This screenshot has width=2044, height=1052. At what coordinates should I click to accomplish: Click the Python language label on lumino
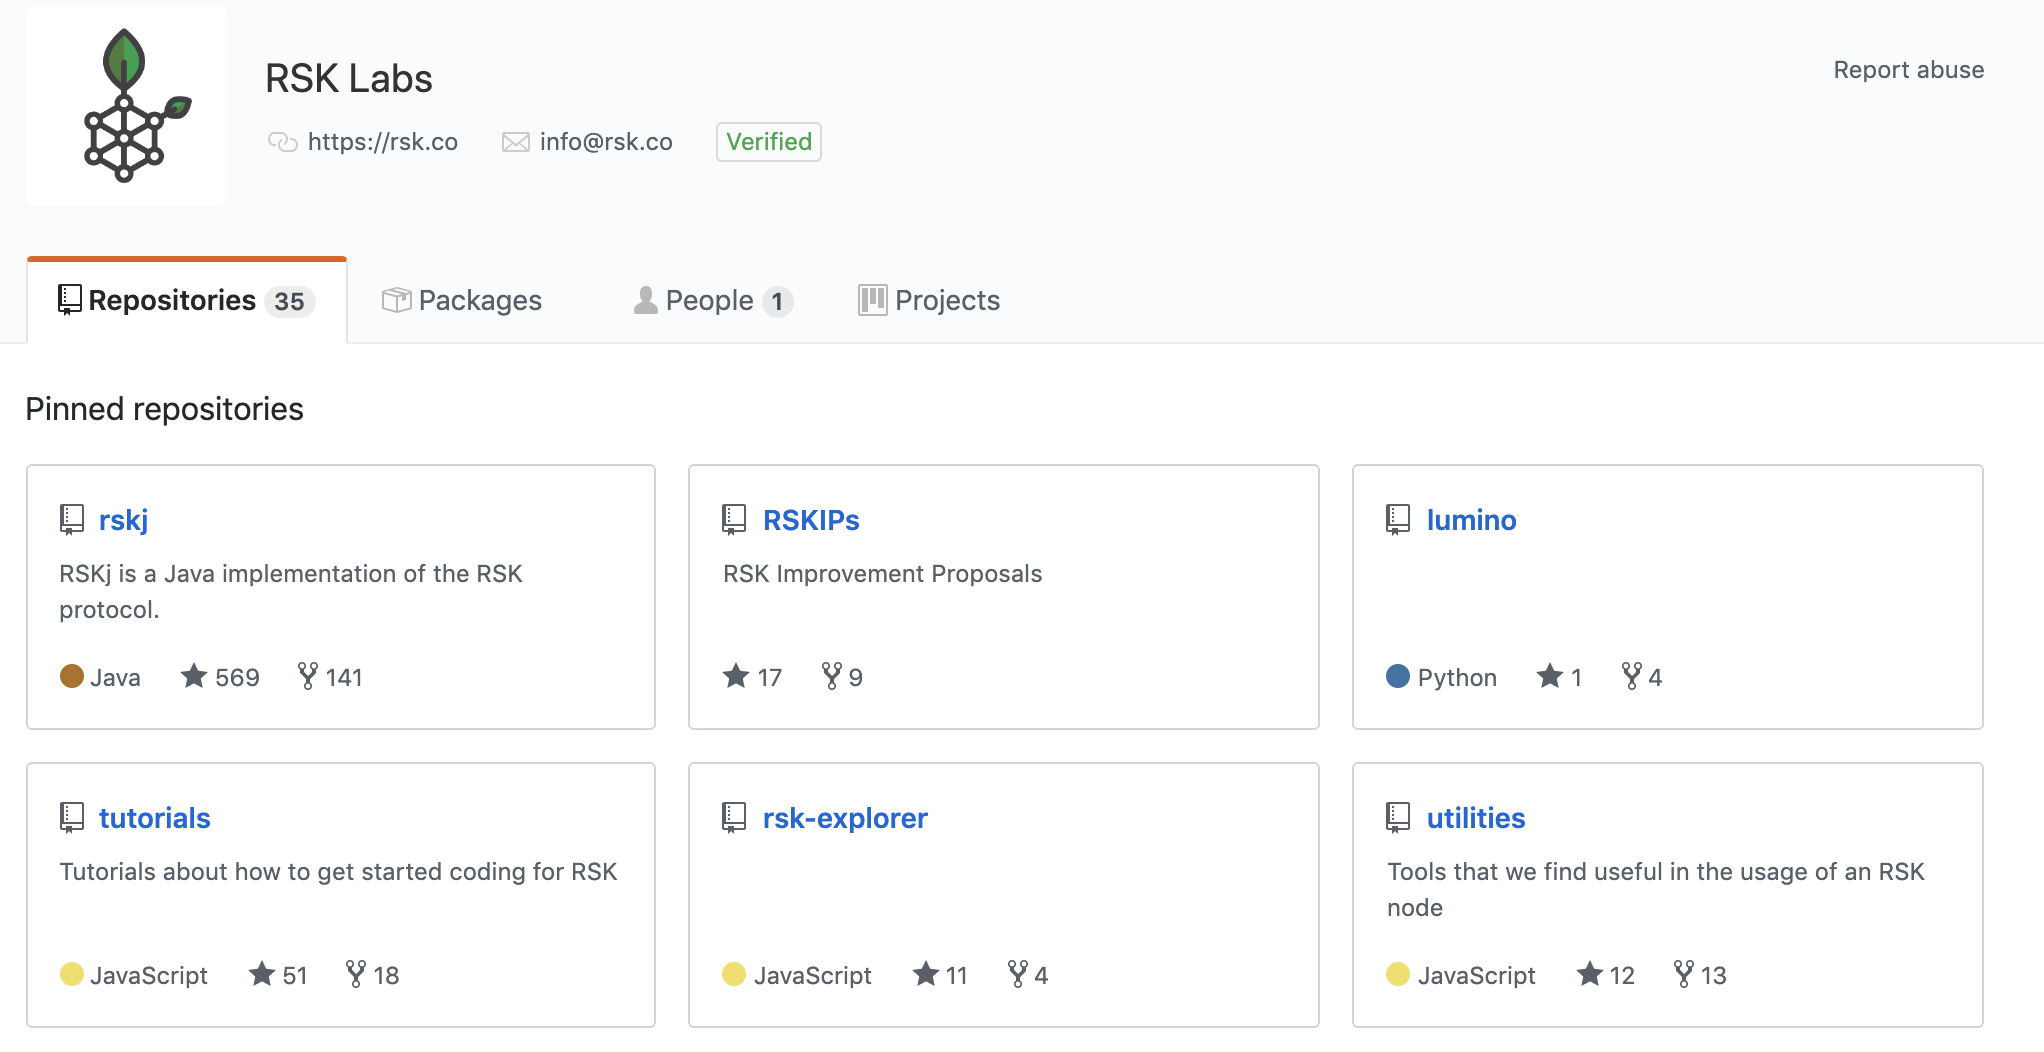1457,677
